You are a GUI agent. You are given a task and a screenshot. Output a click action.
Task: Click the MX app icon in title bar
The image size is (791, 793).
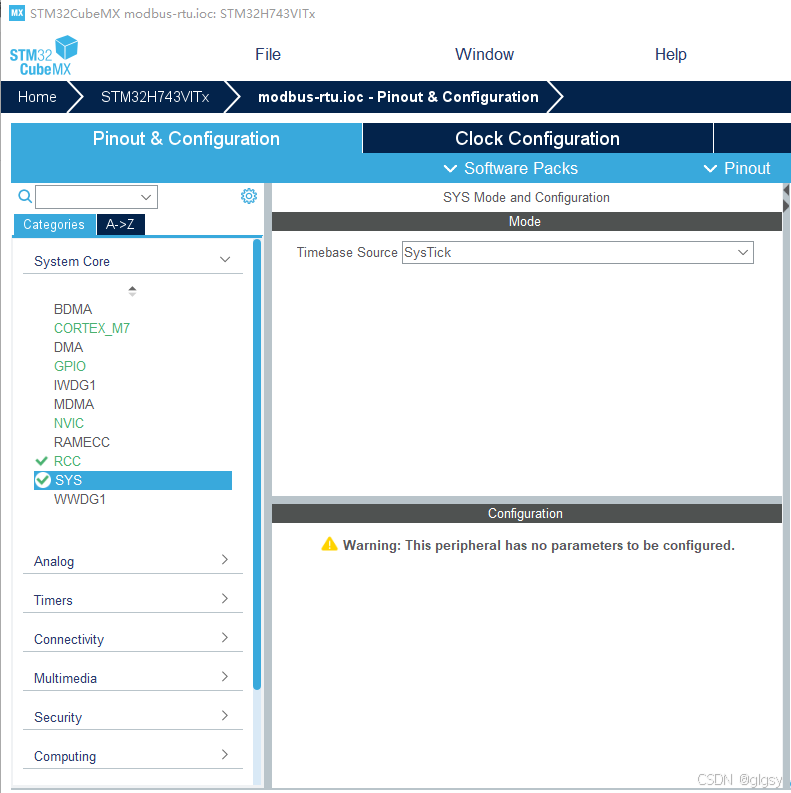[x=17, y=13]
